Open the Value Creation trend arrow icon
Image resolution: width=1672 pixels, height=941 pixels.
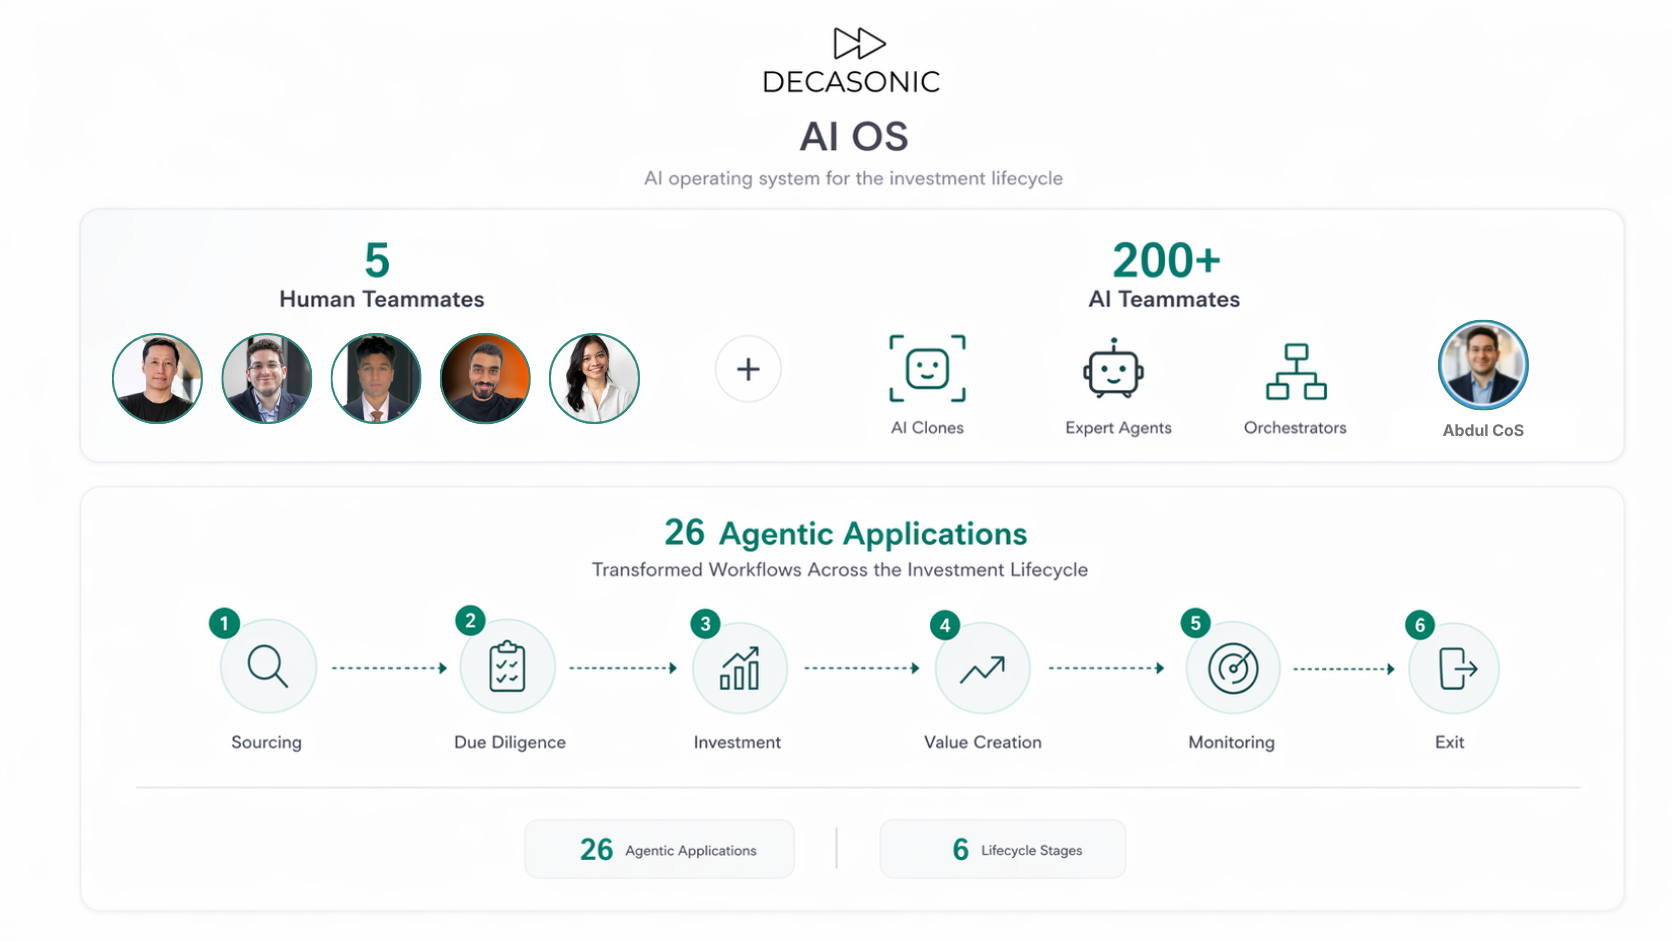982,668
